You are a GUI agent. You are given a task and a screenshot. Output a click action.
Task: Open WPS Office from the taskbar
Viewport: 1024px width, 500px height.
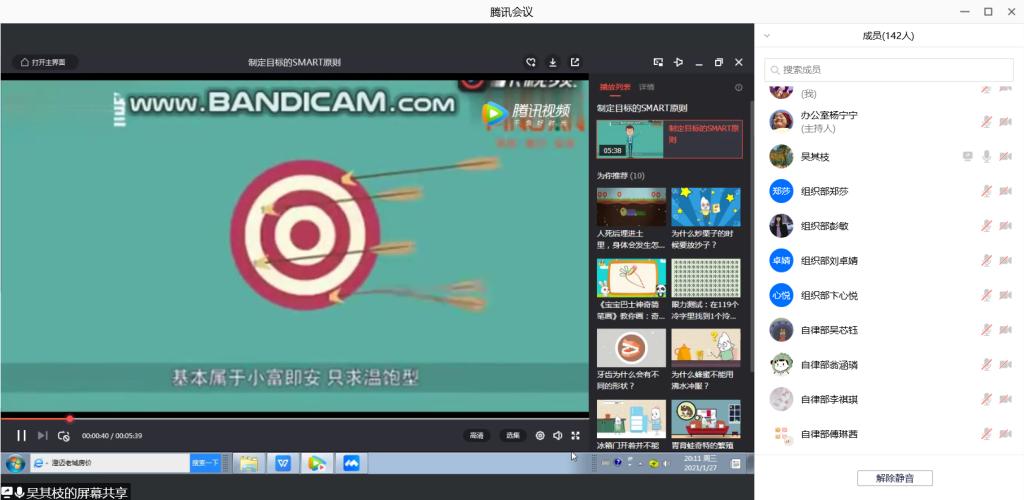[x=283, y=463]
